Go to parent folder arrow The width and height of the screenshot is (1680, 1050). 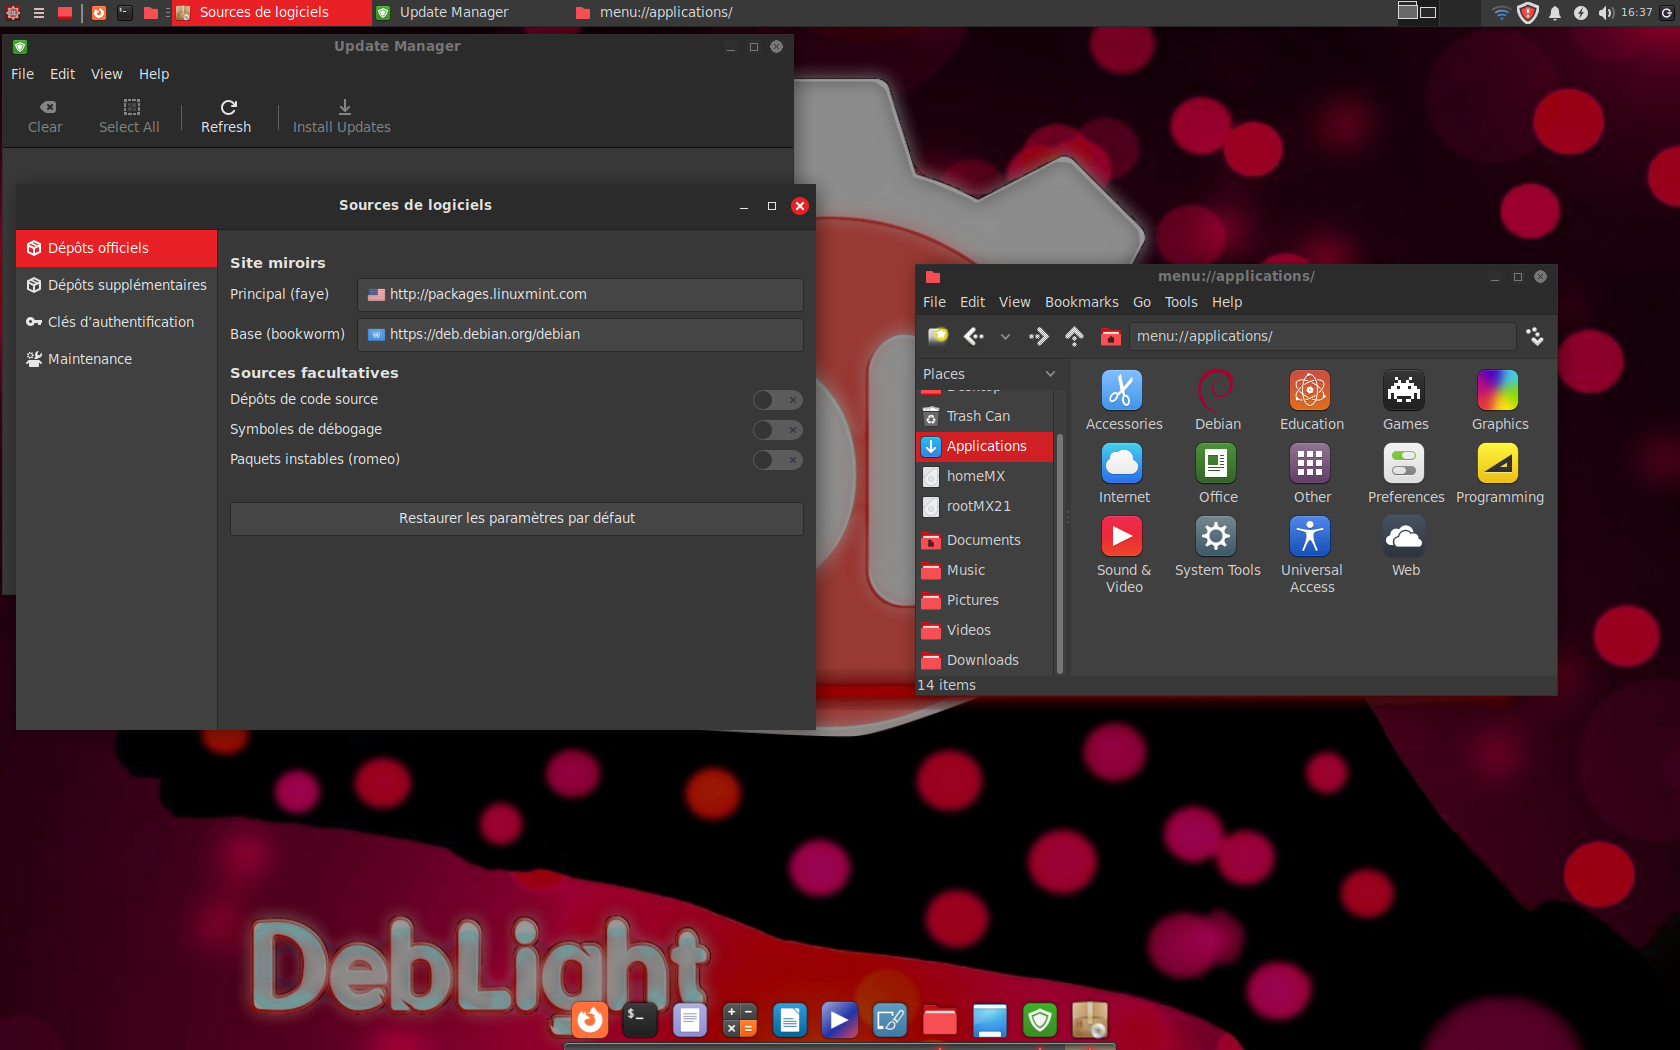(x=1074, y=336)
